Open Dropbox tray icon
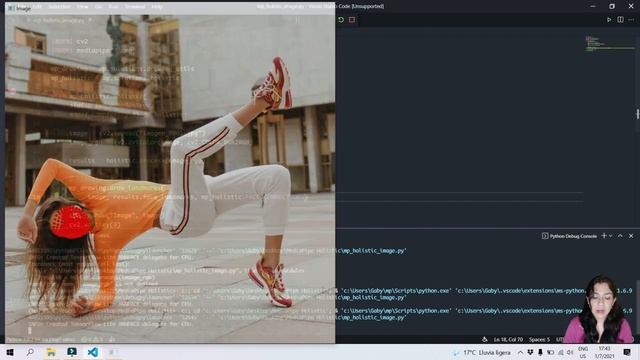The height and width of the screenshot is (360, 640). tap(530, 352)
